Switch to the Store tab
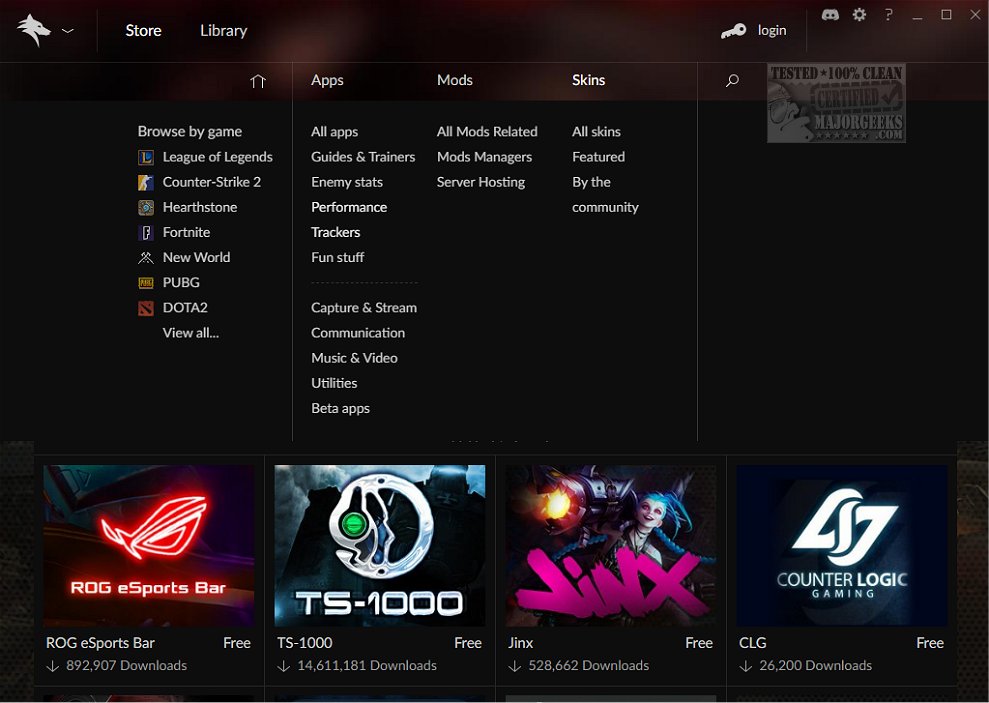Screen dimensions: 989x703 (143, 30)
